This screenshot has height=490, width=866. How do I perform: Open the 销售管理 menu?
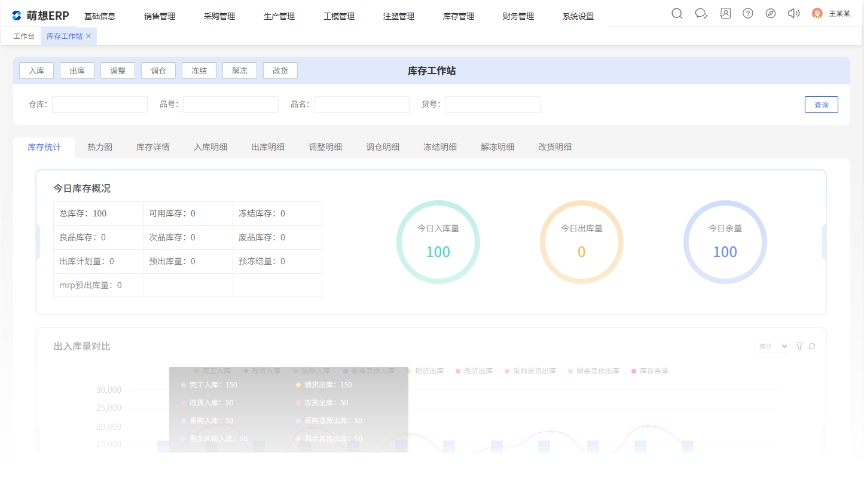(x=159, y=17)
